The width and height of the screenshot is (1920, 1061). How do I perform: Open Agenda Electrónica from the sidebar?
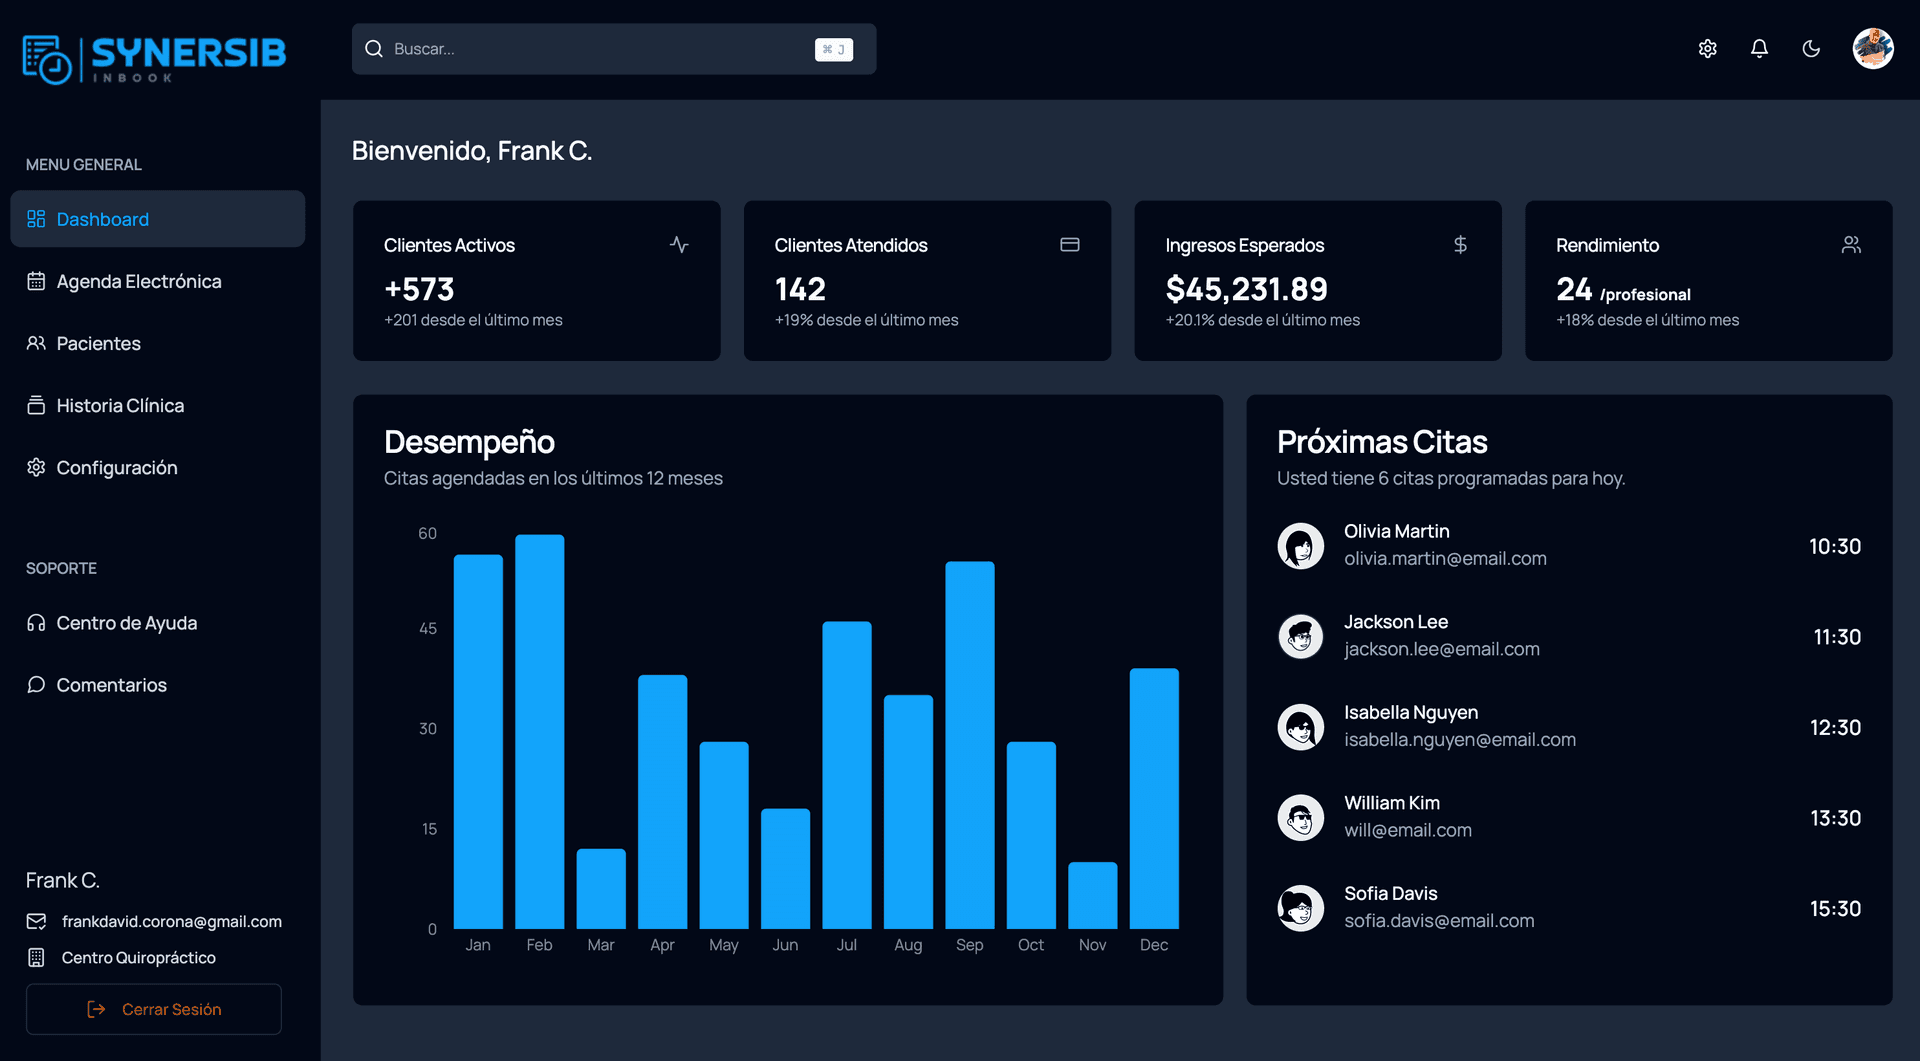[x=138, y=282]
